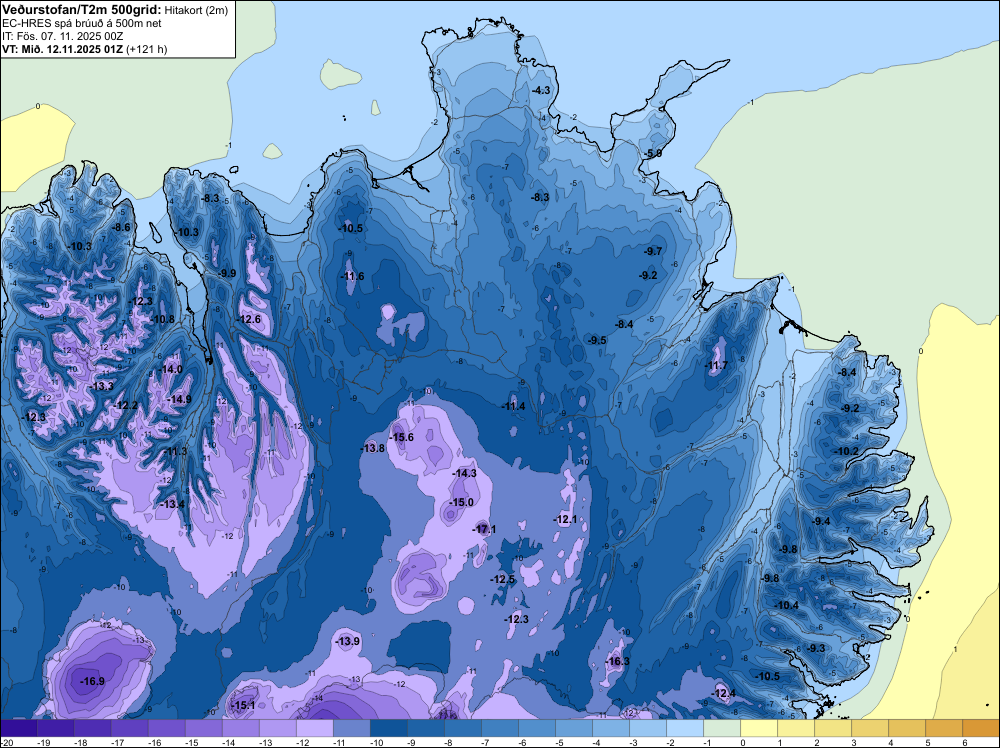Click the -15.1 temperature label
This screenshot has height=748, width=1000.
coord(243,706)
